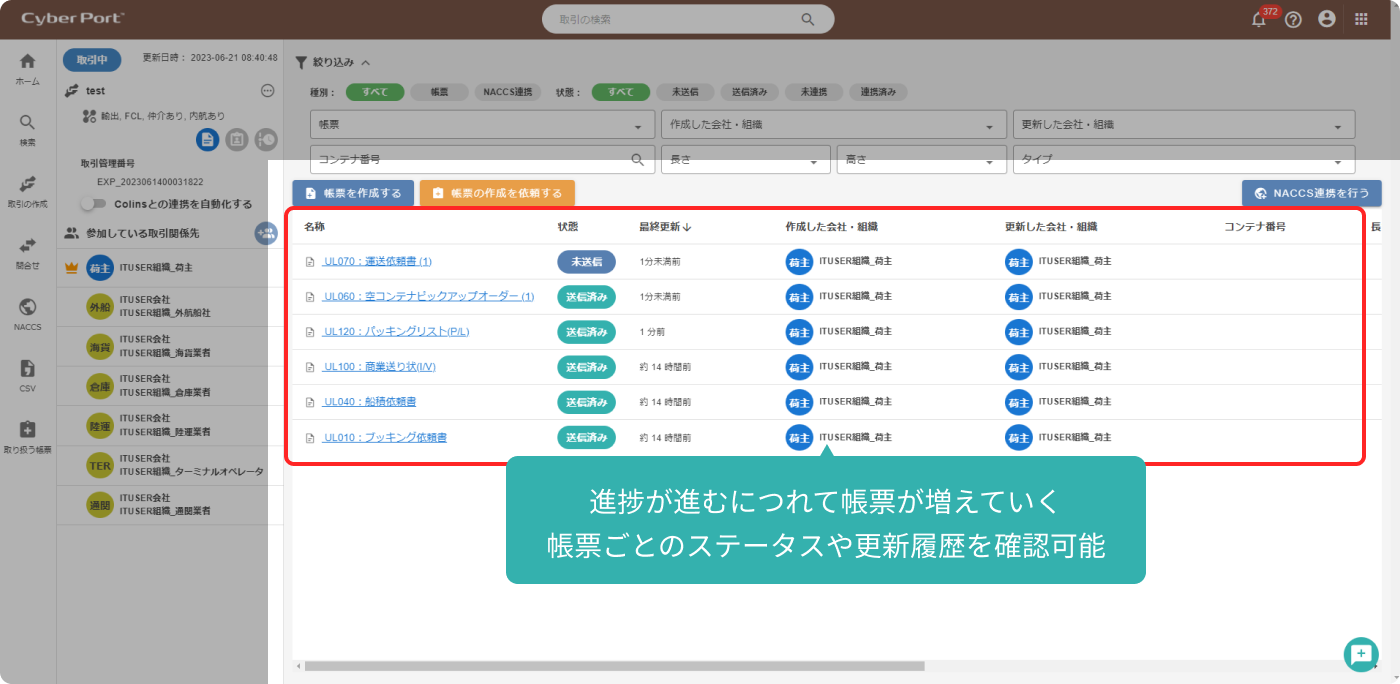The height and width of the screenshot is (684, 1400).
Task: Toggle Colinsとの連携を自動化する switch
Action: 93,204
